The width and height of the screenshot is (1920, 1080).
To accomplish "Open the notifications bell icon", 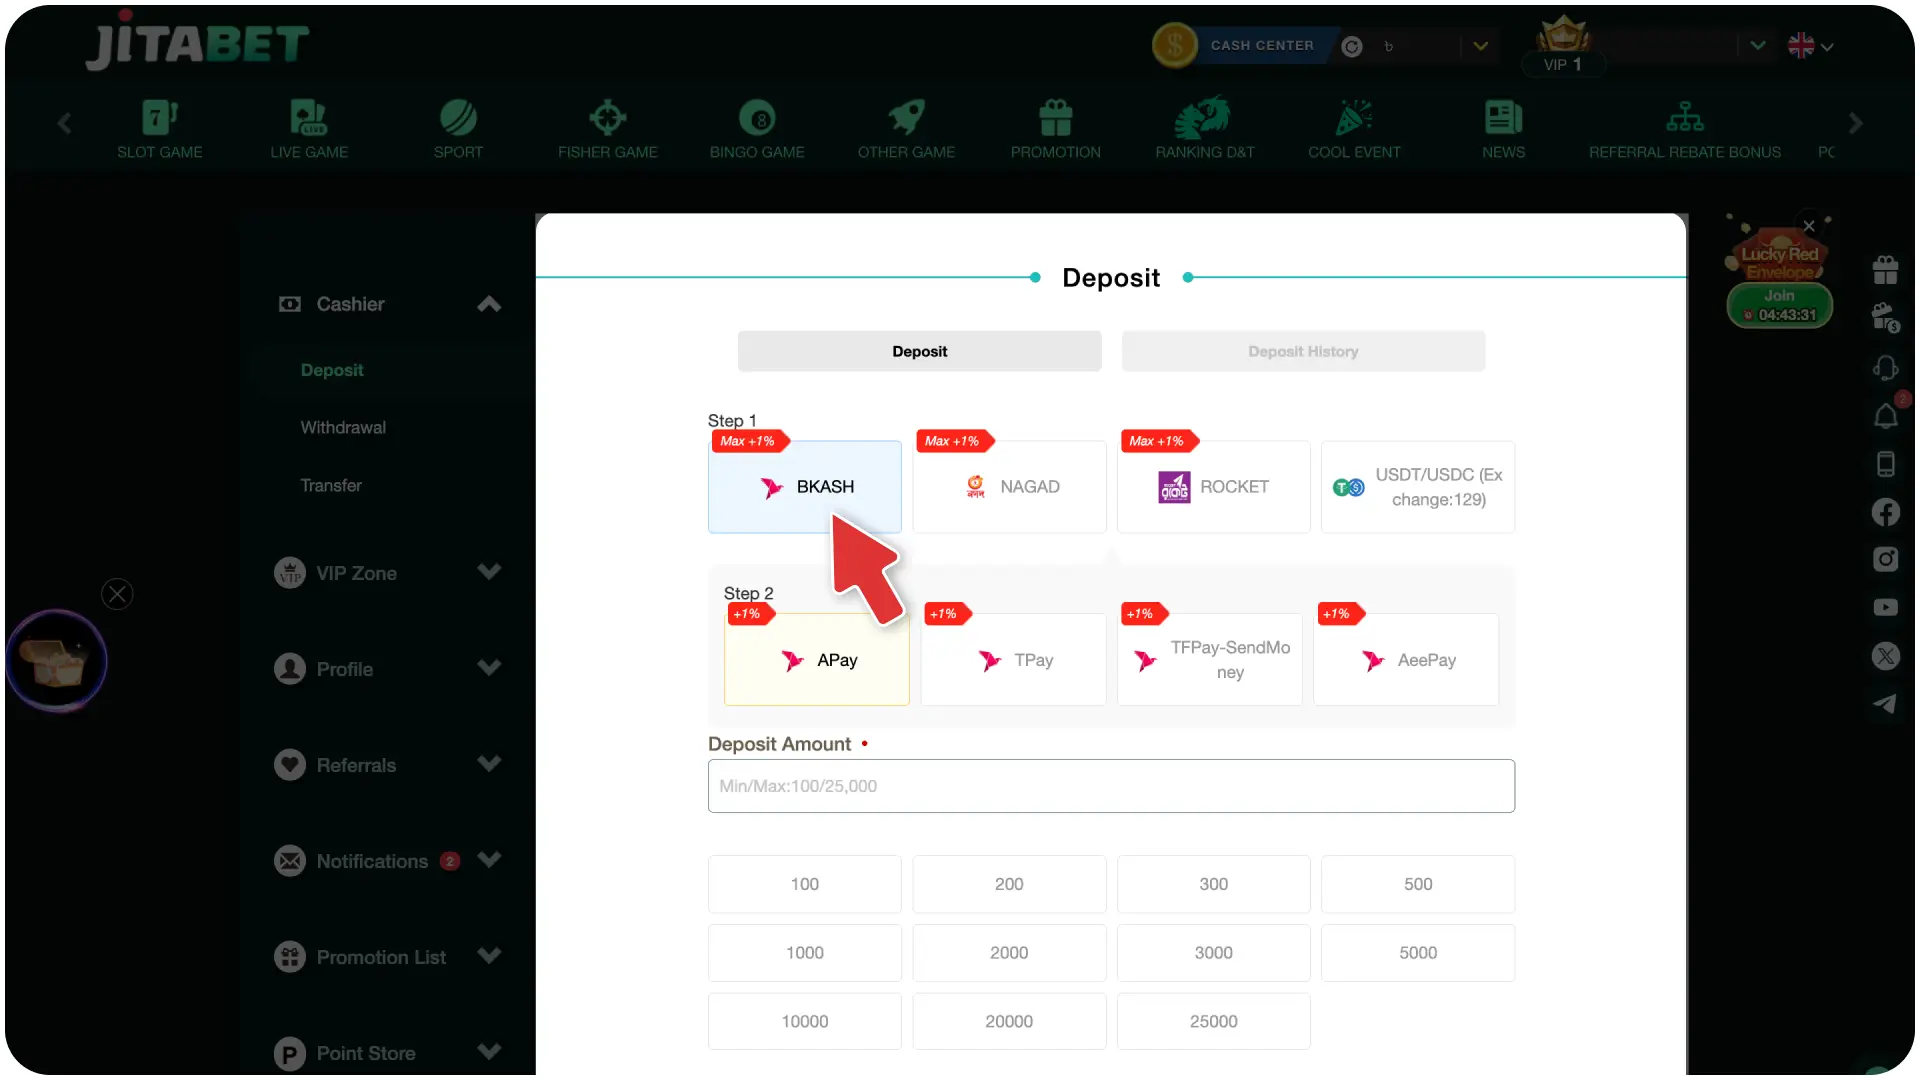I will click(x=1885, y=416).
